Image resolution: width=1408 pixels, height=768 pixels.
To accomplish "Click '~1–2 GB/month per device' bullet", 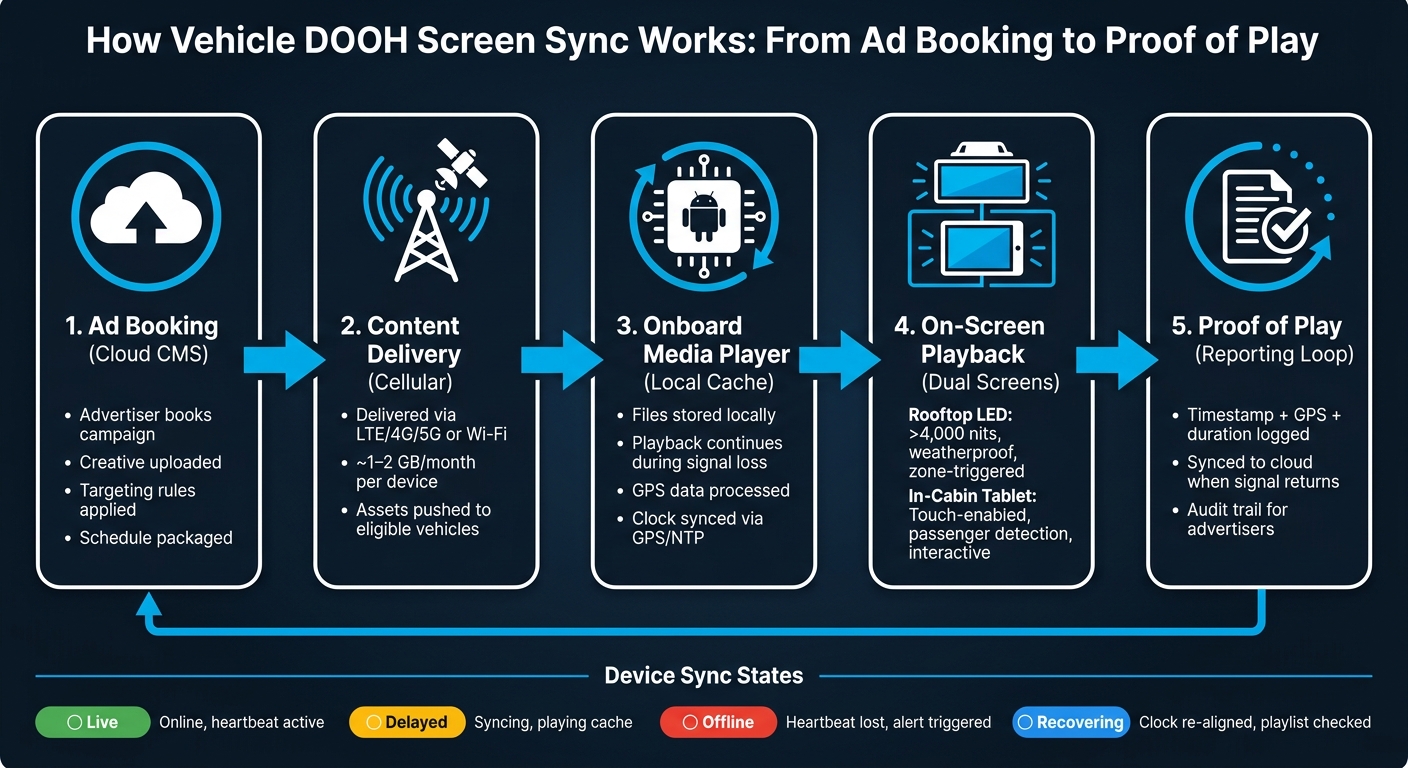I will click(416, 472).
